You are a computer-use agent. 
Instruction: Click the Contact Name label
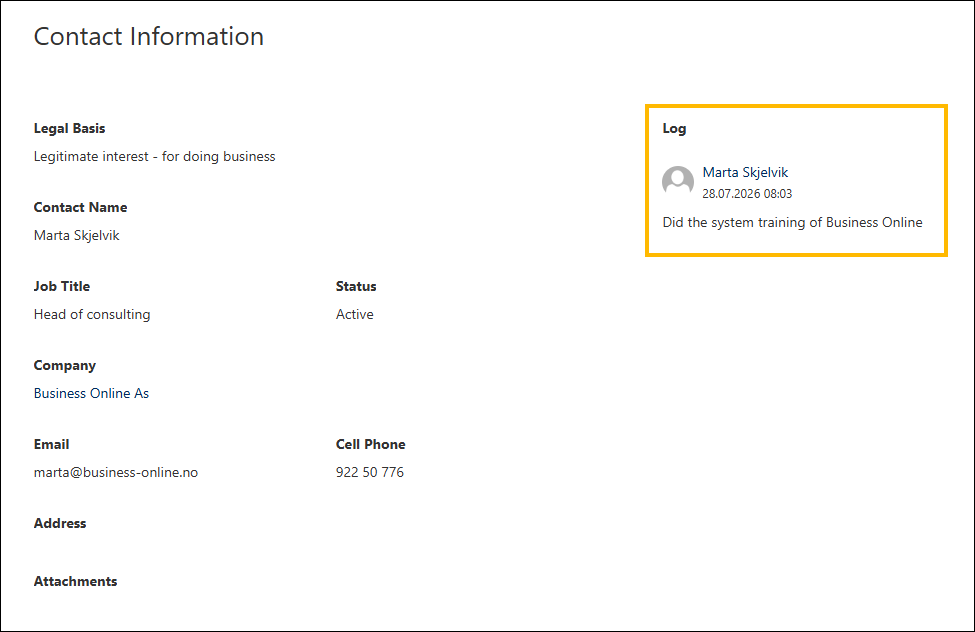click(80, 207)
